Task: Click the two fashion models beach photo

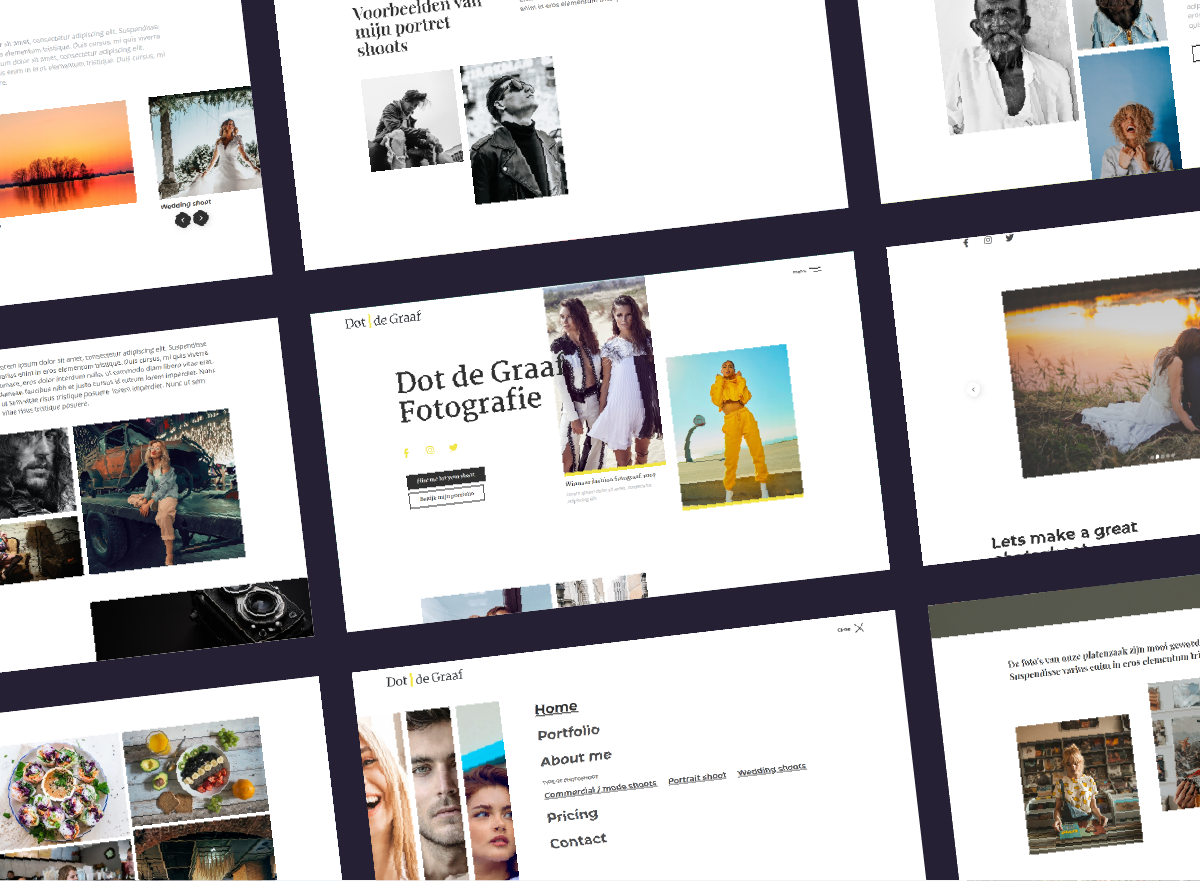Action: (x=603, y=374)
